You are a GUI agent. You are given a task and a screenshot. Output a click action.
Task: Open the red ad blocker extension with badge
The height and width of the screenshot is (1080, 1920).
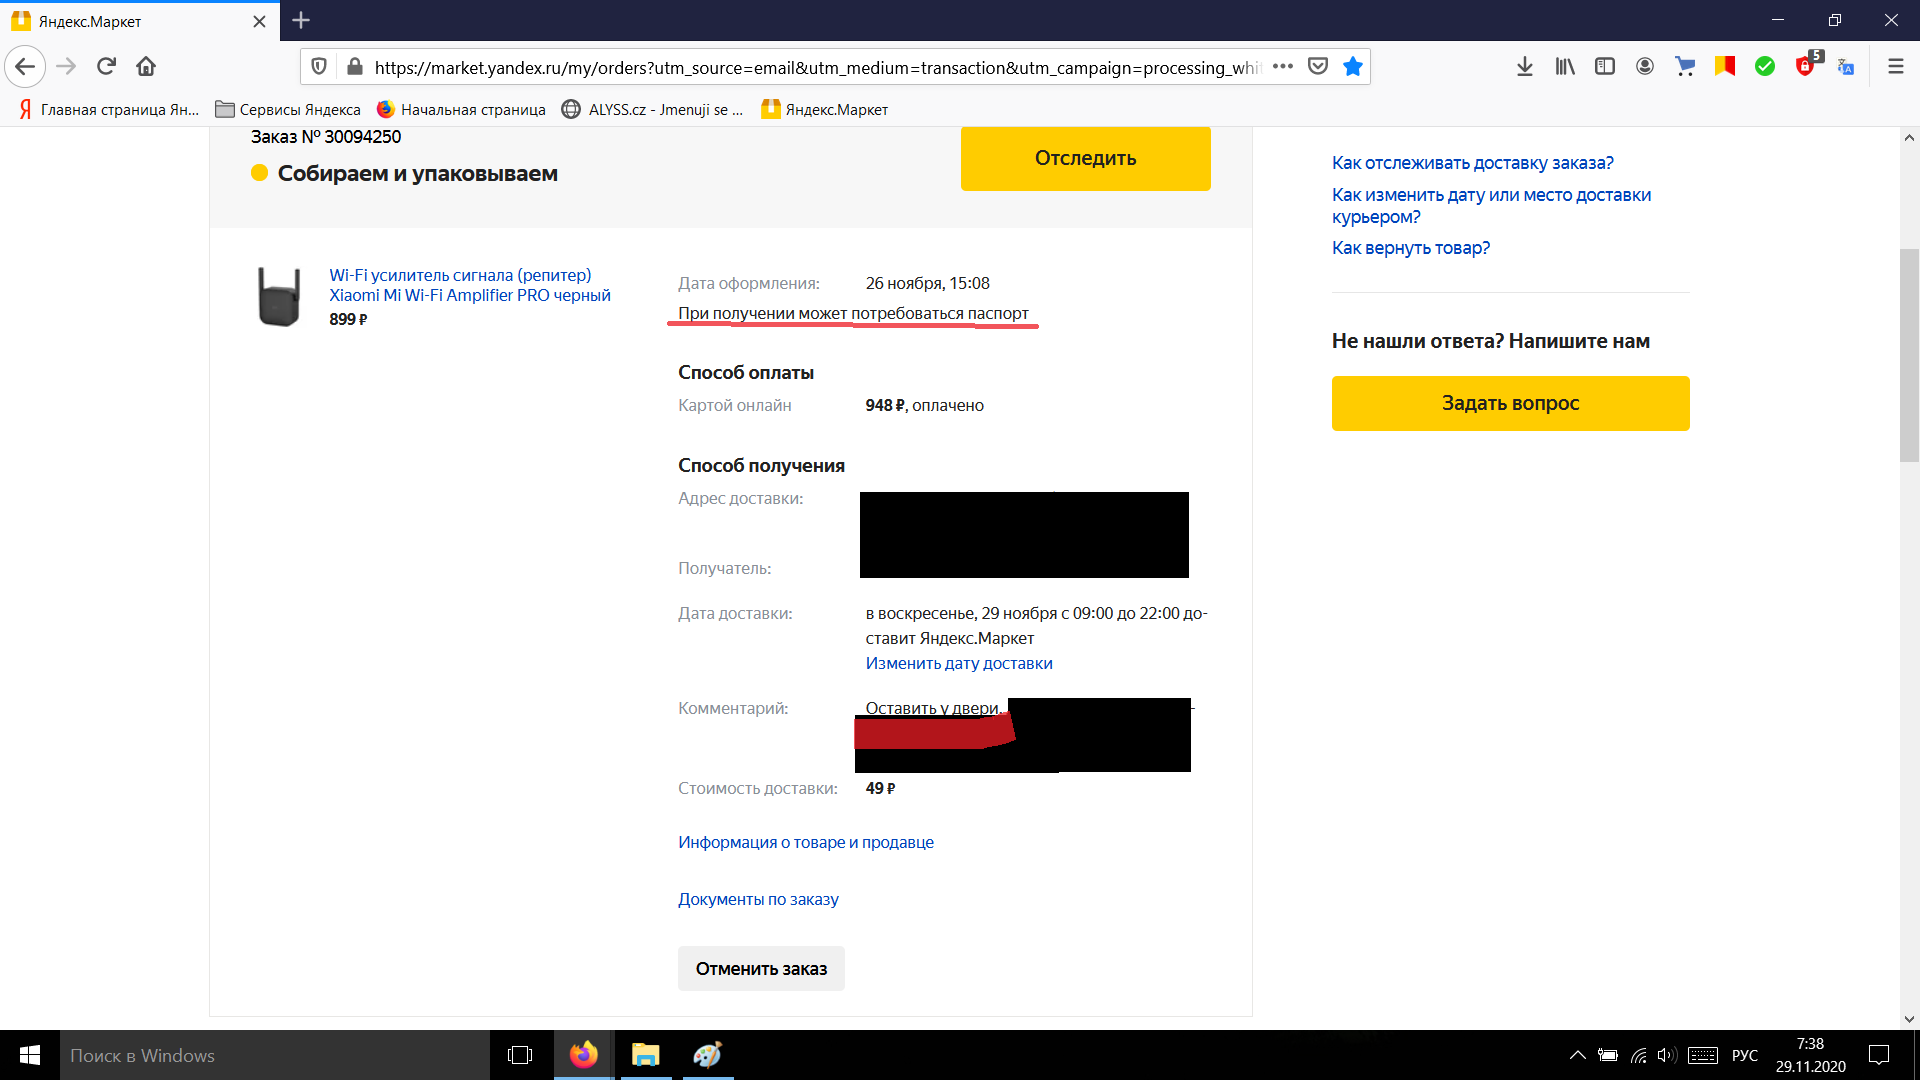[1807, 65]
